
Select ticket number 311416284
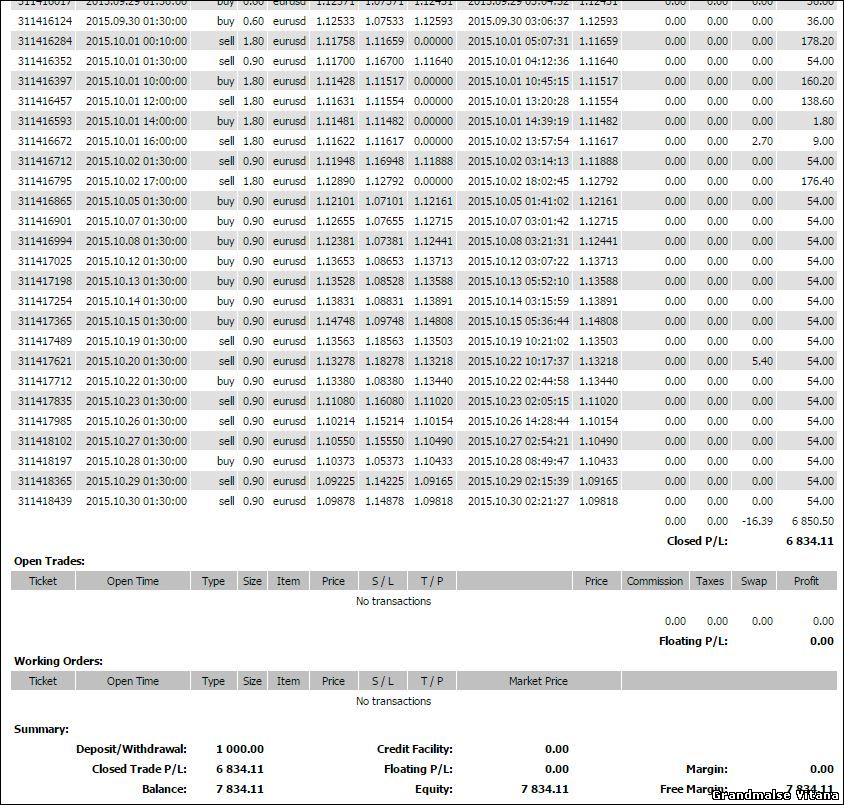(x=45, y=41)
